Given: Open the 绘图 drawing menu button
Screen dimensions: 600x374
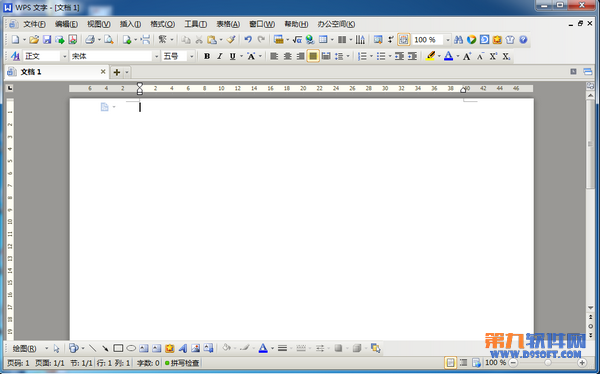Looking at the screenshot, I should 24,348.
